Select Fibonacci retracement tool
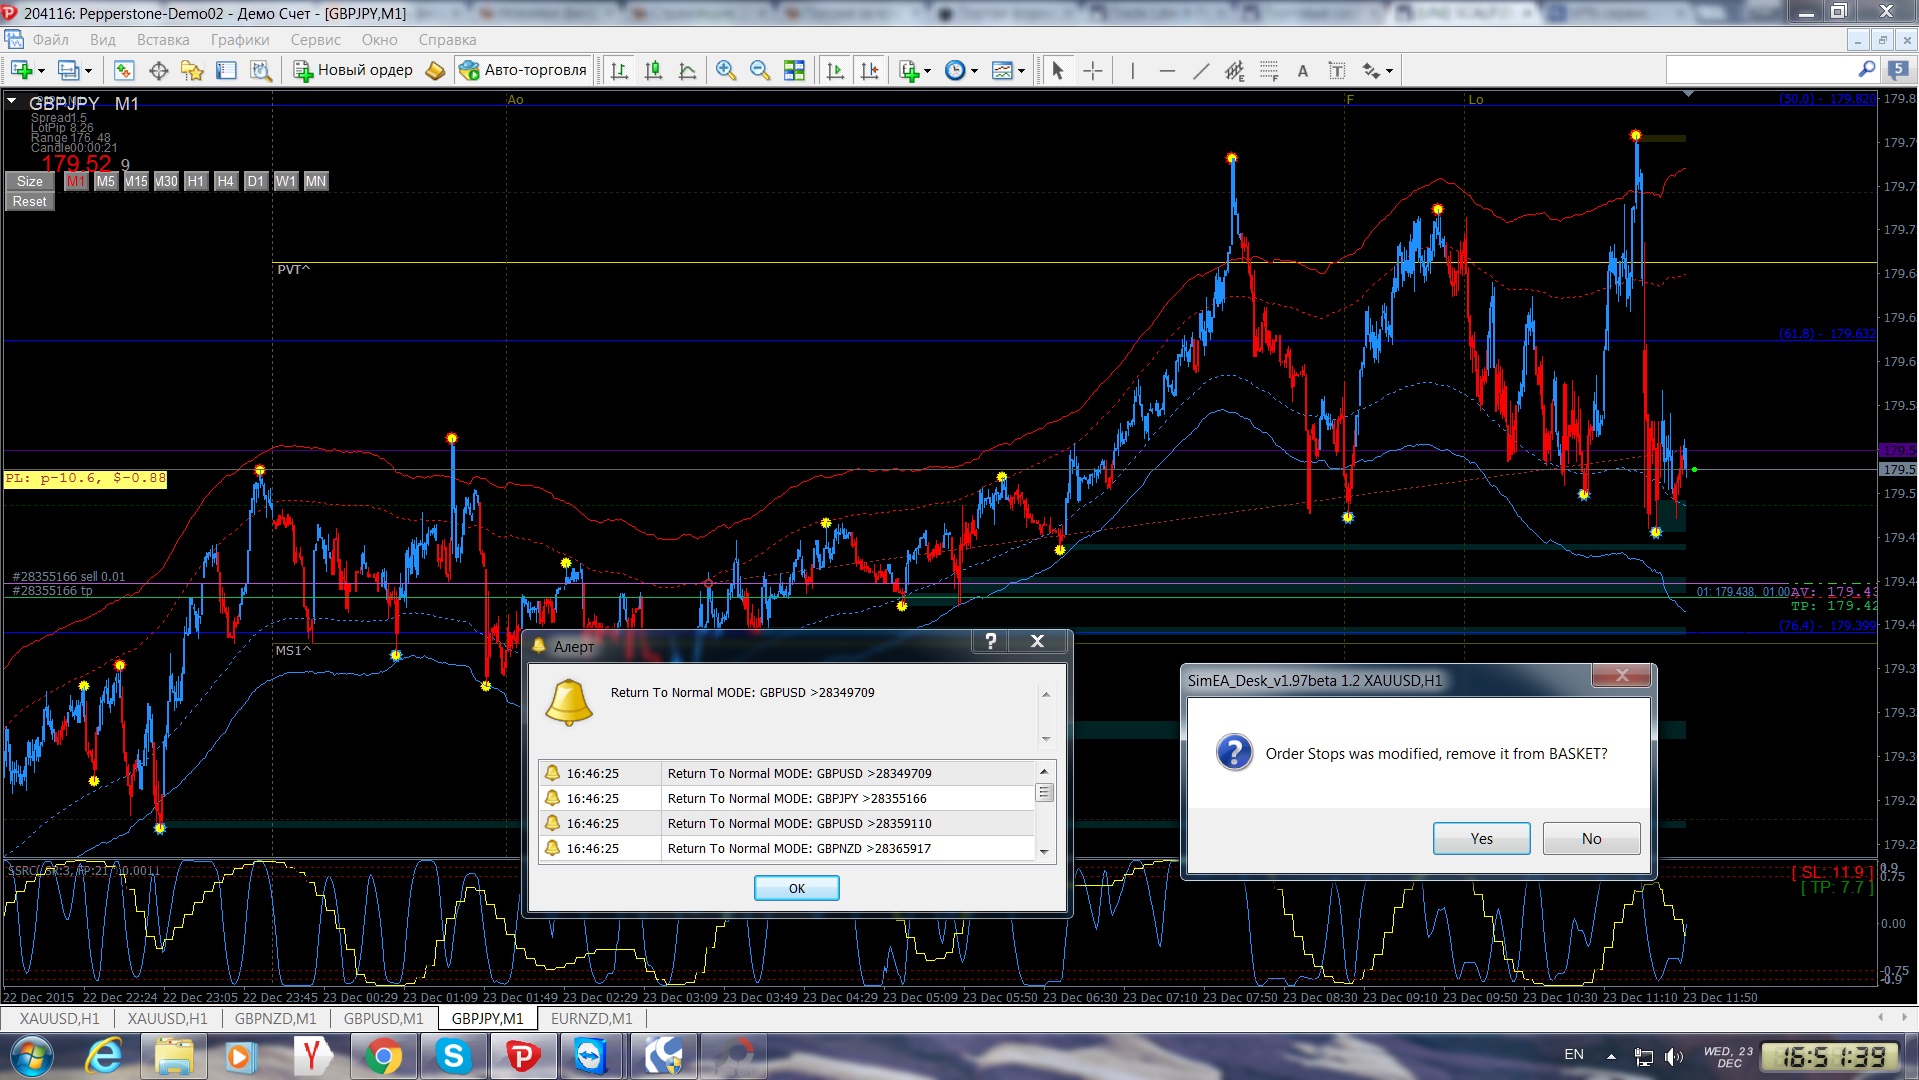Screen dimensions: 1919x1080 click(x=1269, y=70)
